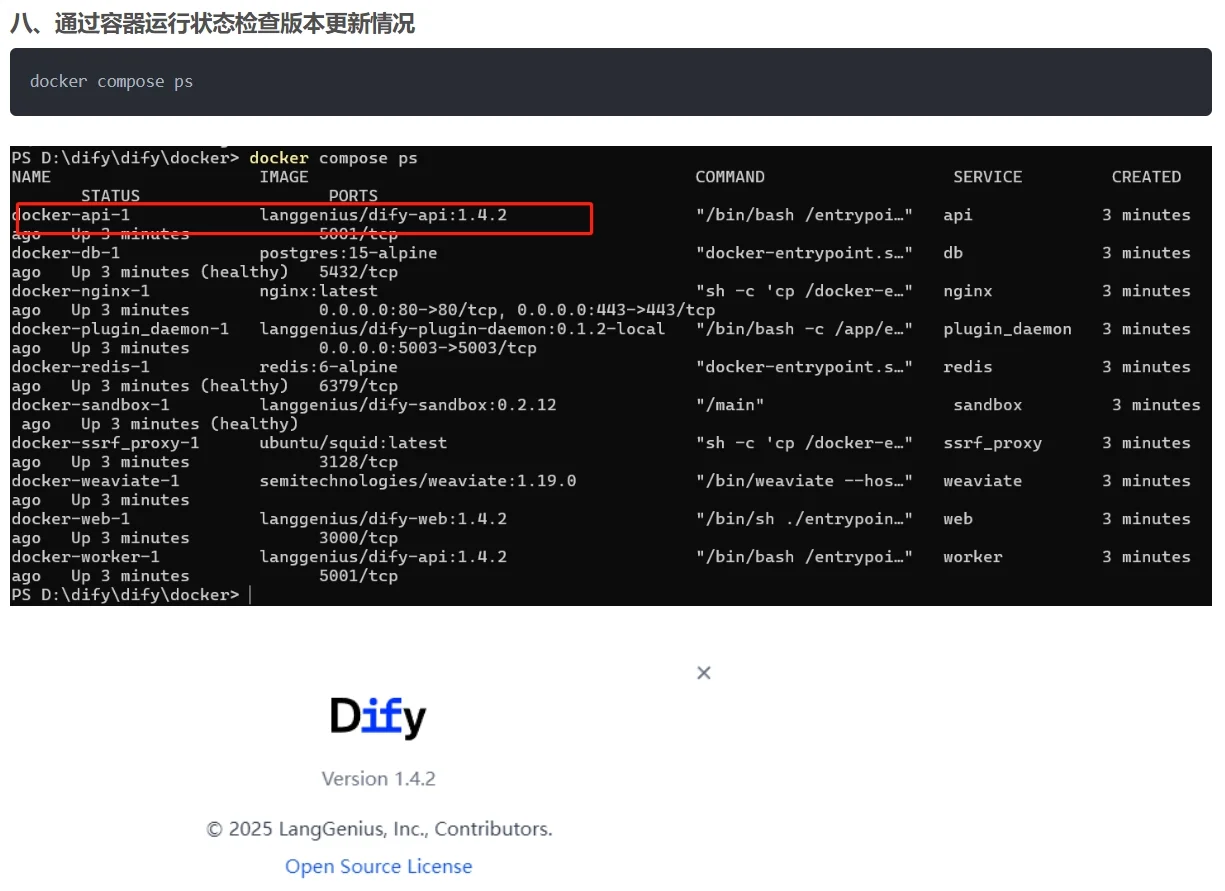Click the section heading 八、通过容器运行状态检查版本更新情况
This screenshot has height=891, width=1225.
click(213, 24)
